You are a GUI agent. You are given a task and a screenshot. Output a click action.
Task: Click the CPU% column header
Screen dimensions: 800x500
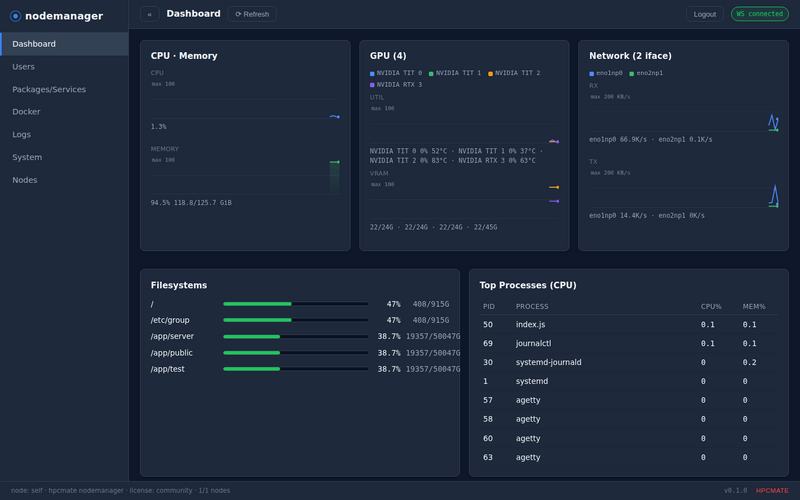pyautogui.click(x=711, y=307)
